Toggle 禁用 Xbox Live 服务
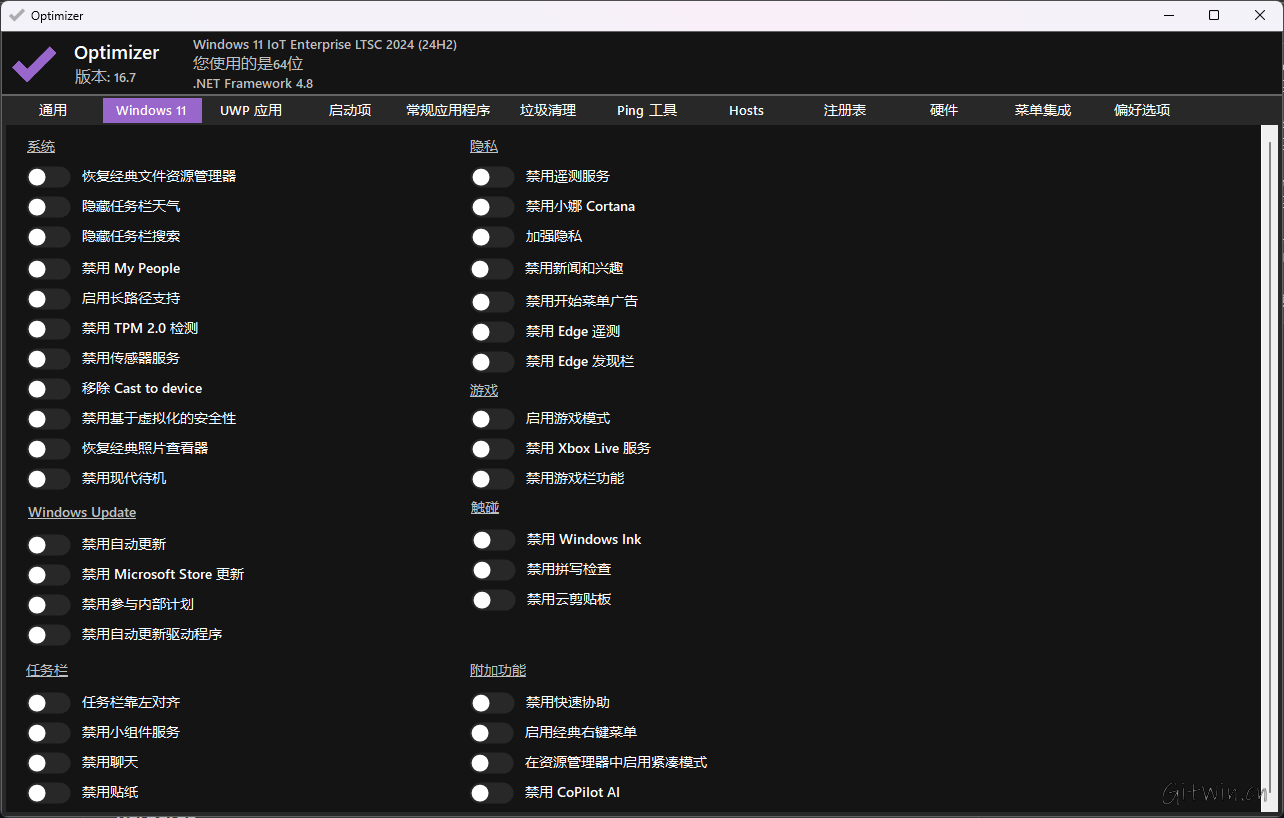1284x818 pixels. pos(492,448)
